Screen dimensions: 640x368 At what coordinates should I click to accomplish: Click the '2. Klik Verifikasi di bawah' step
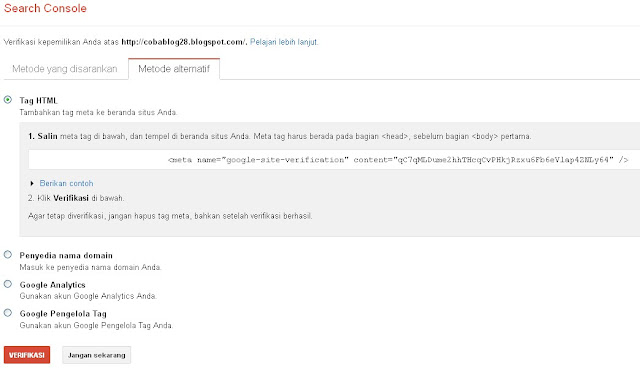pos(76,198)
